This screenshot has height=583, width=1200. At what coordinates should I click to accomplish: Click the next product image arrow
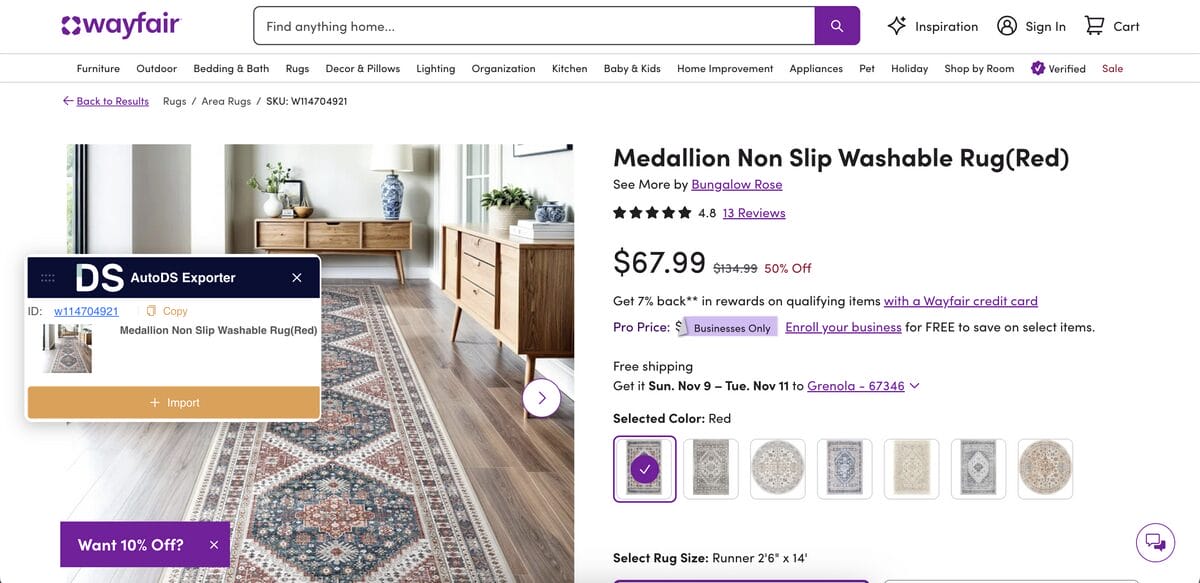tap(541, 397)
